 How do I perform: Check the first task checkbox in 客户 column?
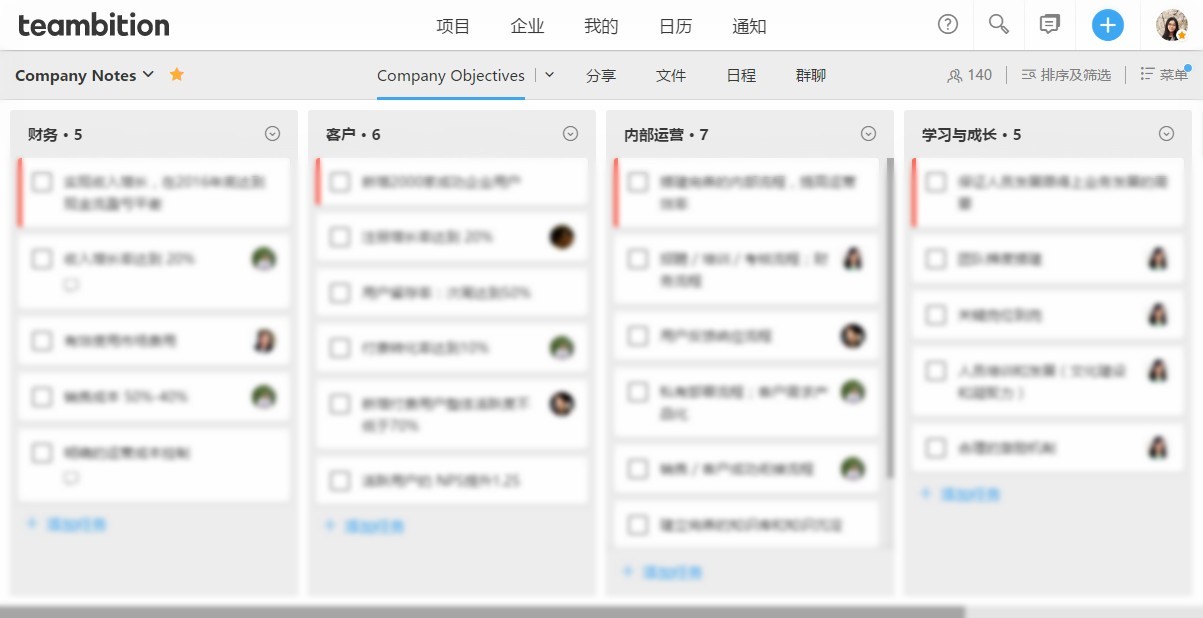pyautogui.click(x=340, y=182)
